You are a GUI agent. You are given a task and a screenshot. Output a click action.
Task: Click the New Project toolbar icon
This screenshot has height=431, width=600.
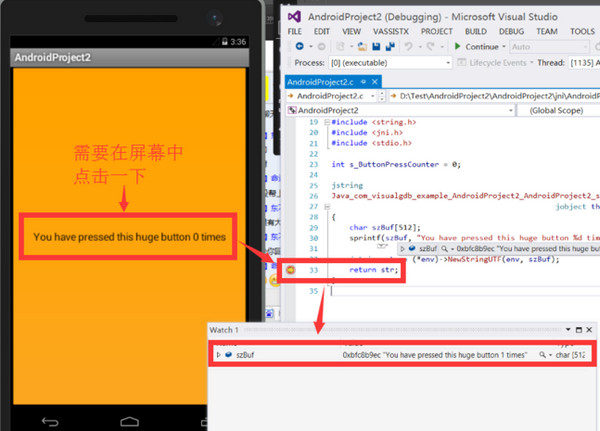point(340,47)
